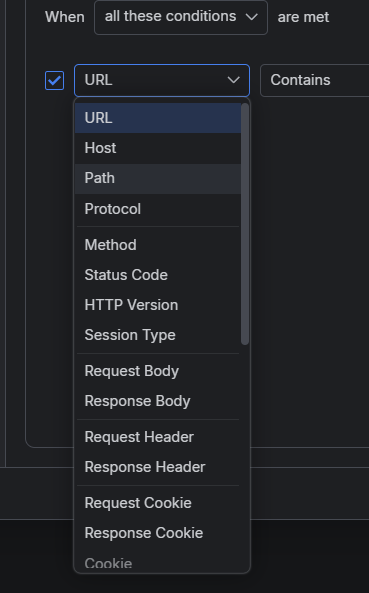This screenshot has height=593, width=369.
Task: Uncheck the URL condition checkbox
Action: [54, 81]
